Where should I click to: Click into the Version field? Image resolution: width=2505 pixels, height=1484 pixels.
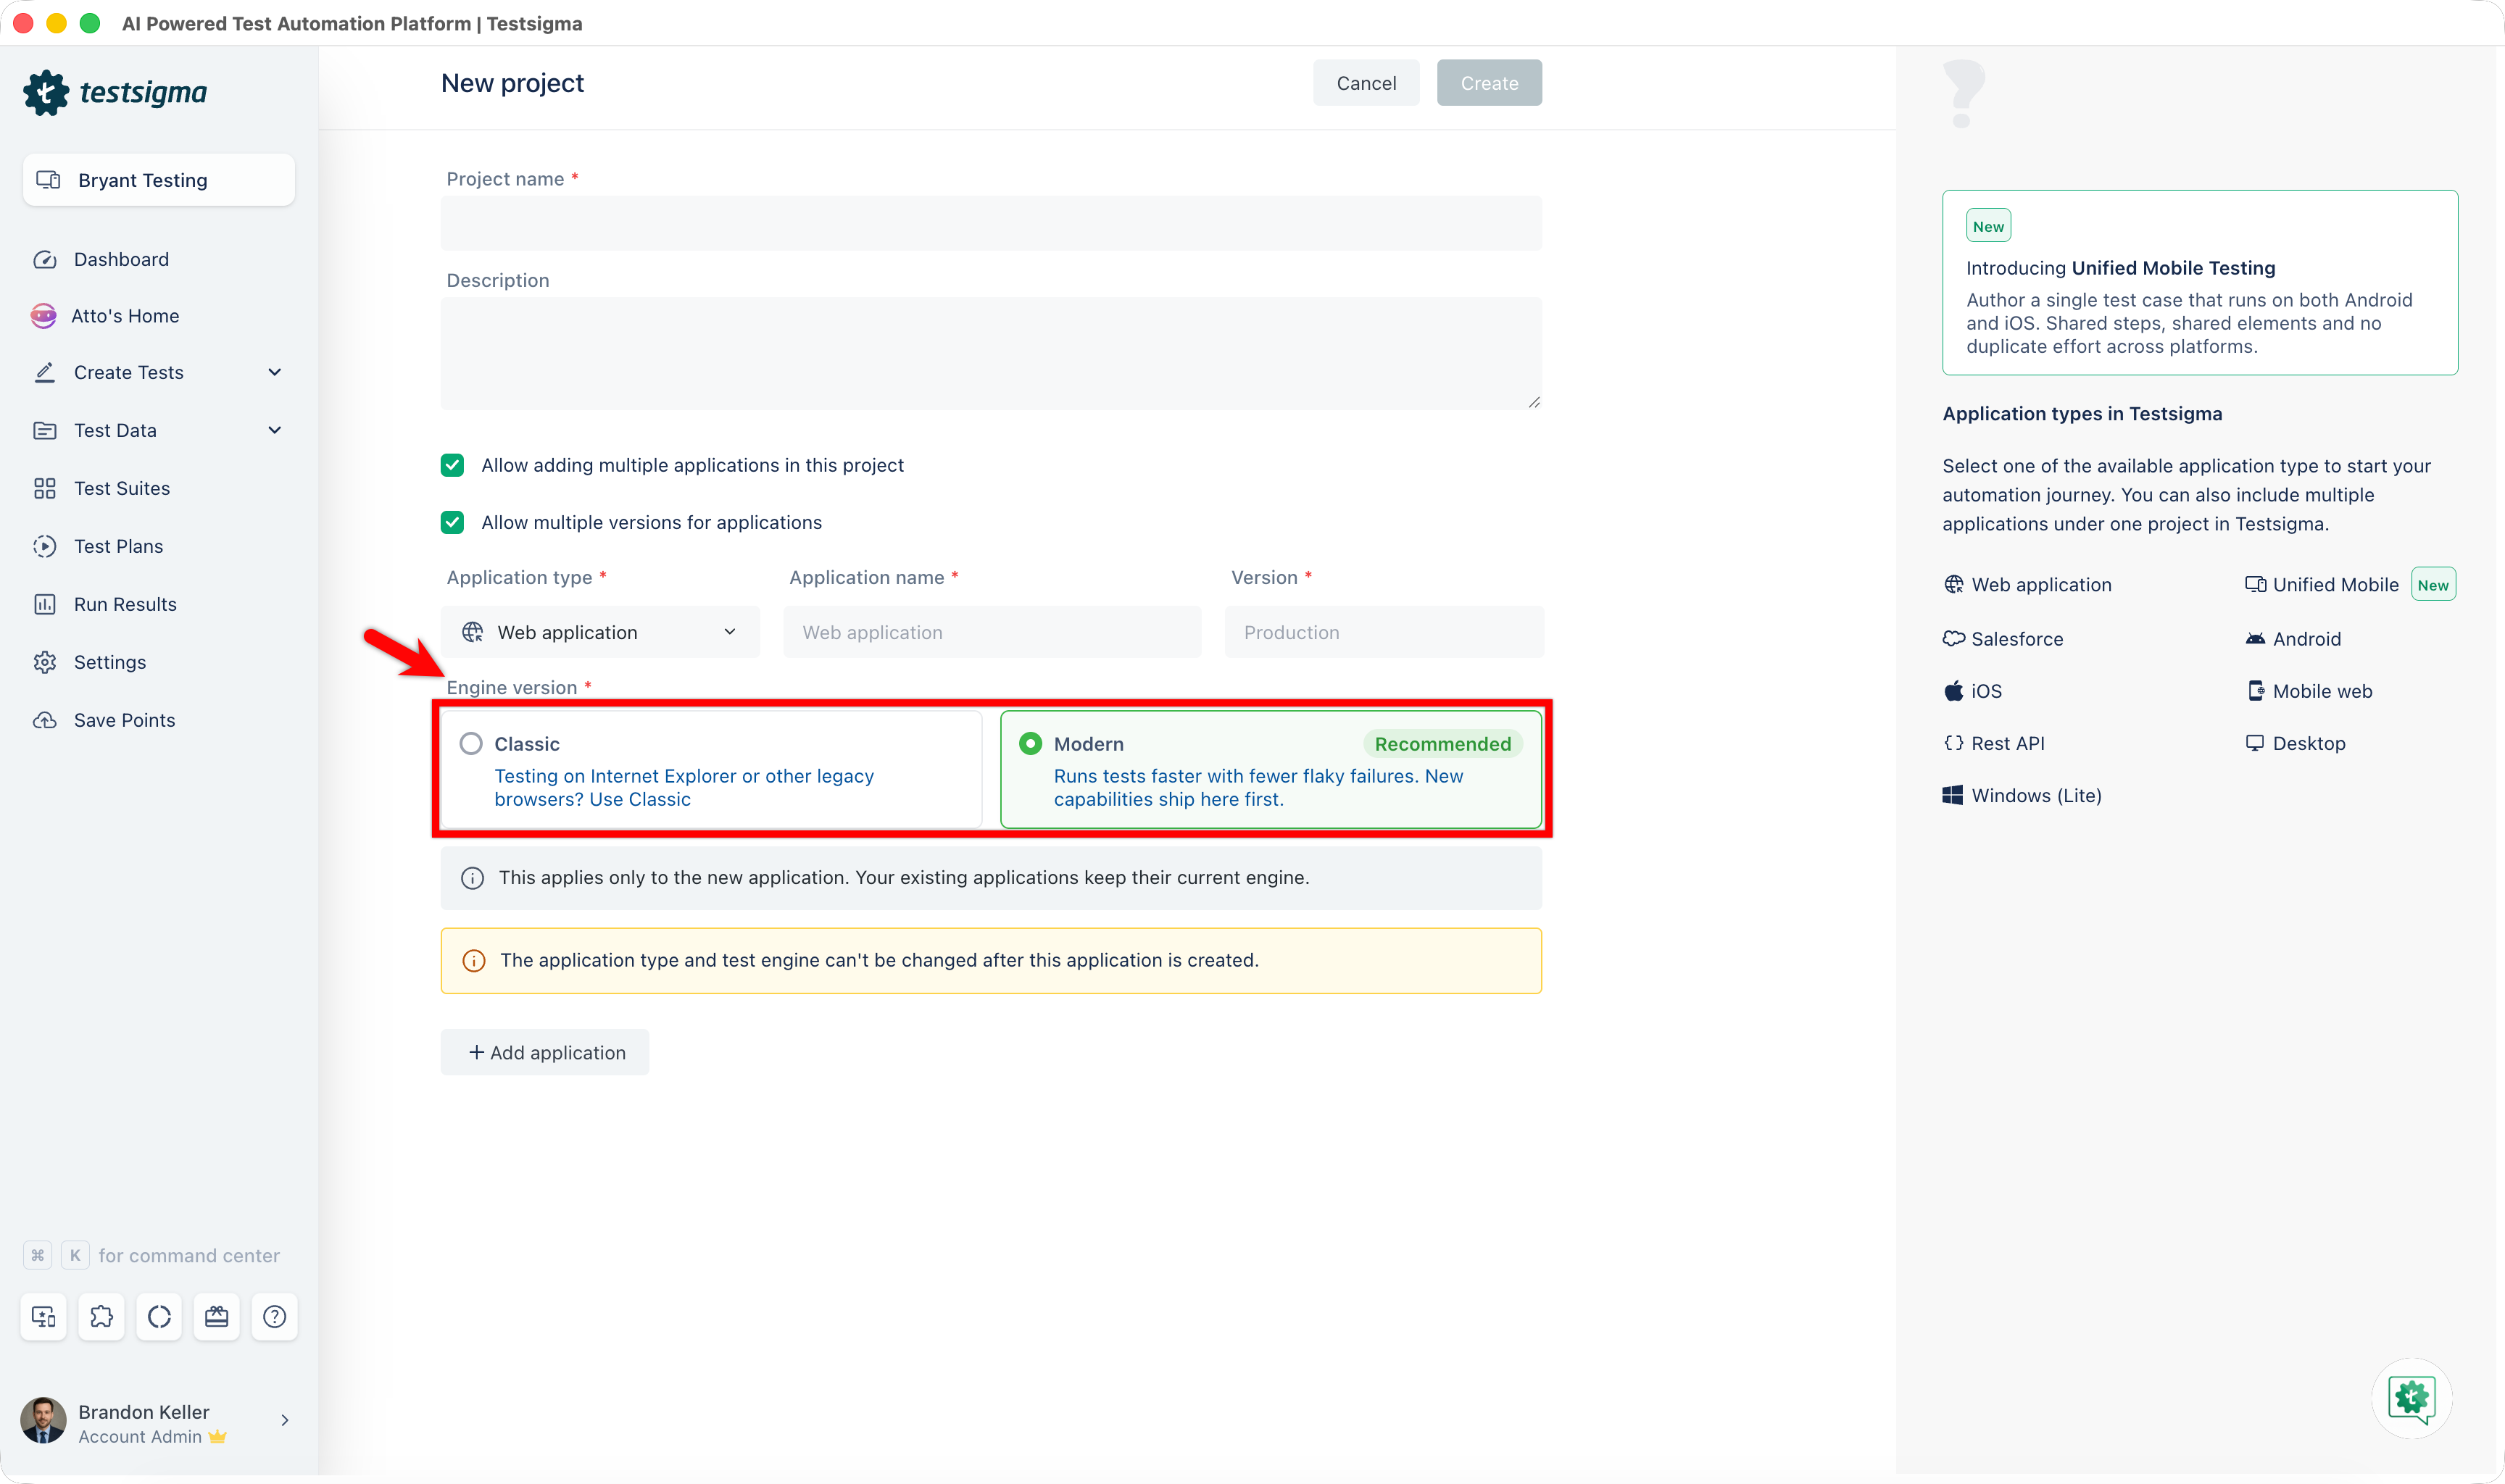pos(1384,632)
